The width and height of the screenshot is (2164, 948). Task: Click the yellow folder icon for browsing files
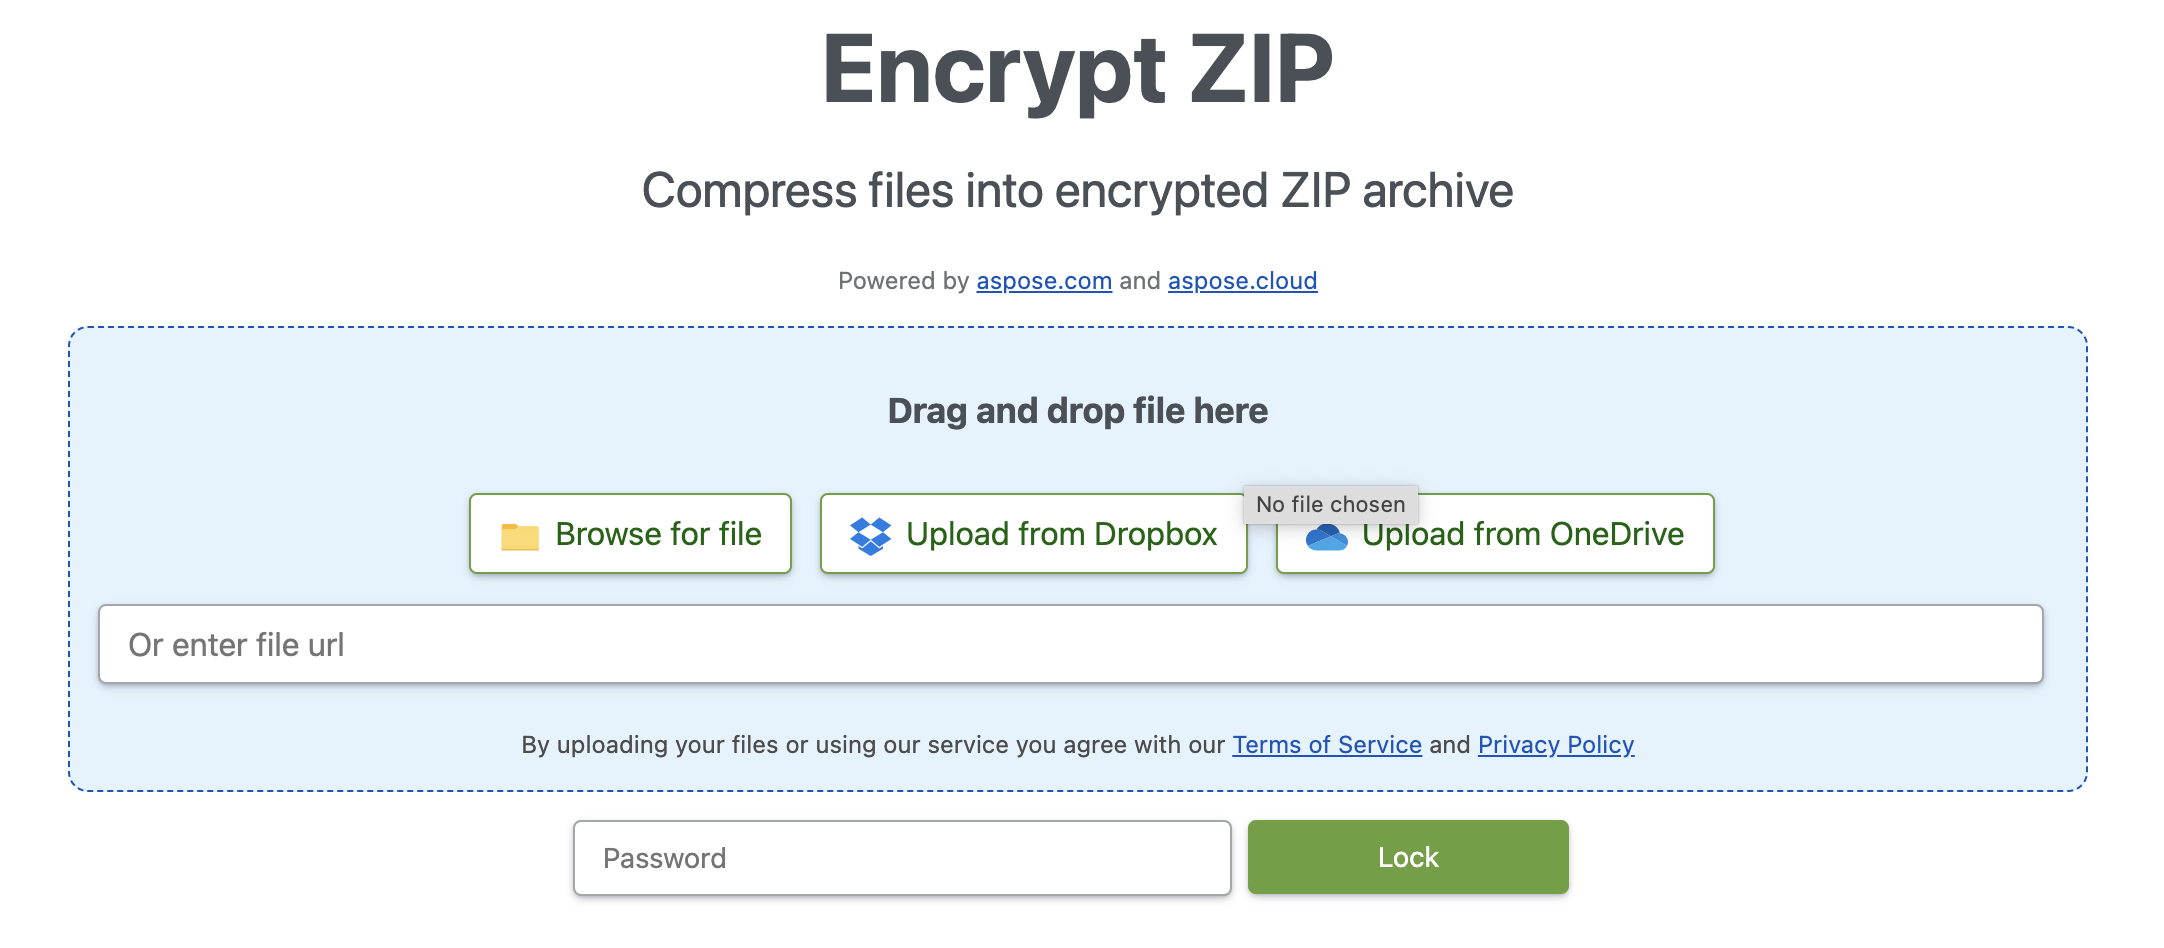[521, 534]
